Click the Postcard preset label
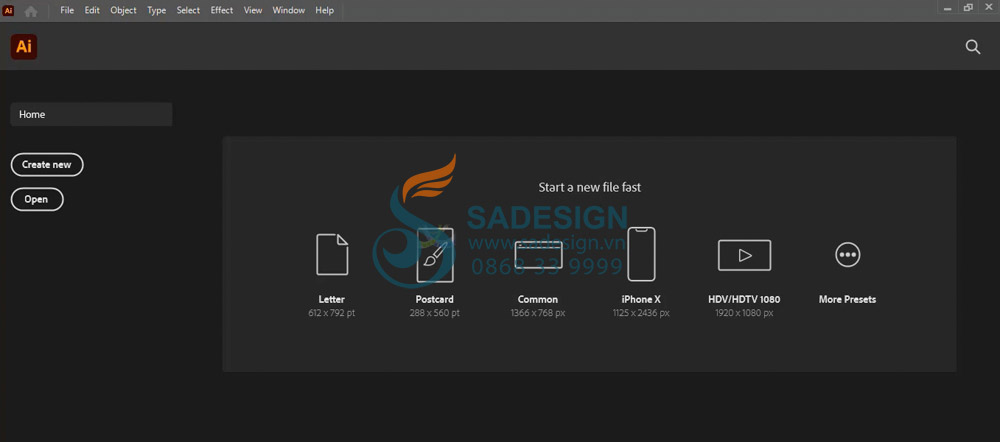Image resolution: width=1000 pixels, height=442 pixels. (434, 299)
